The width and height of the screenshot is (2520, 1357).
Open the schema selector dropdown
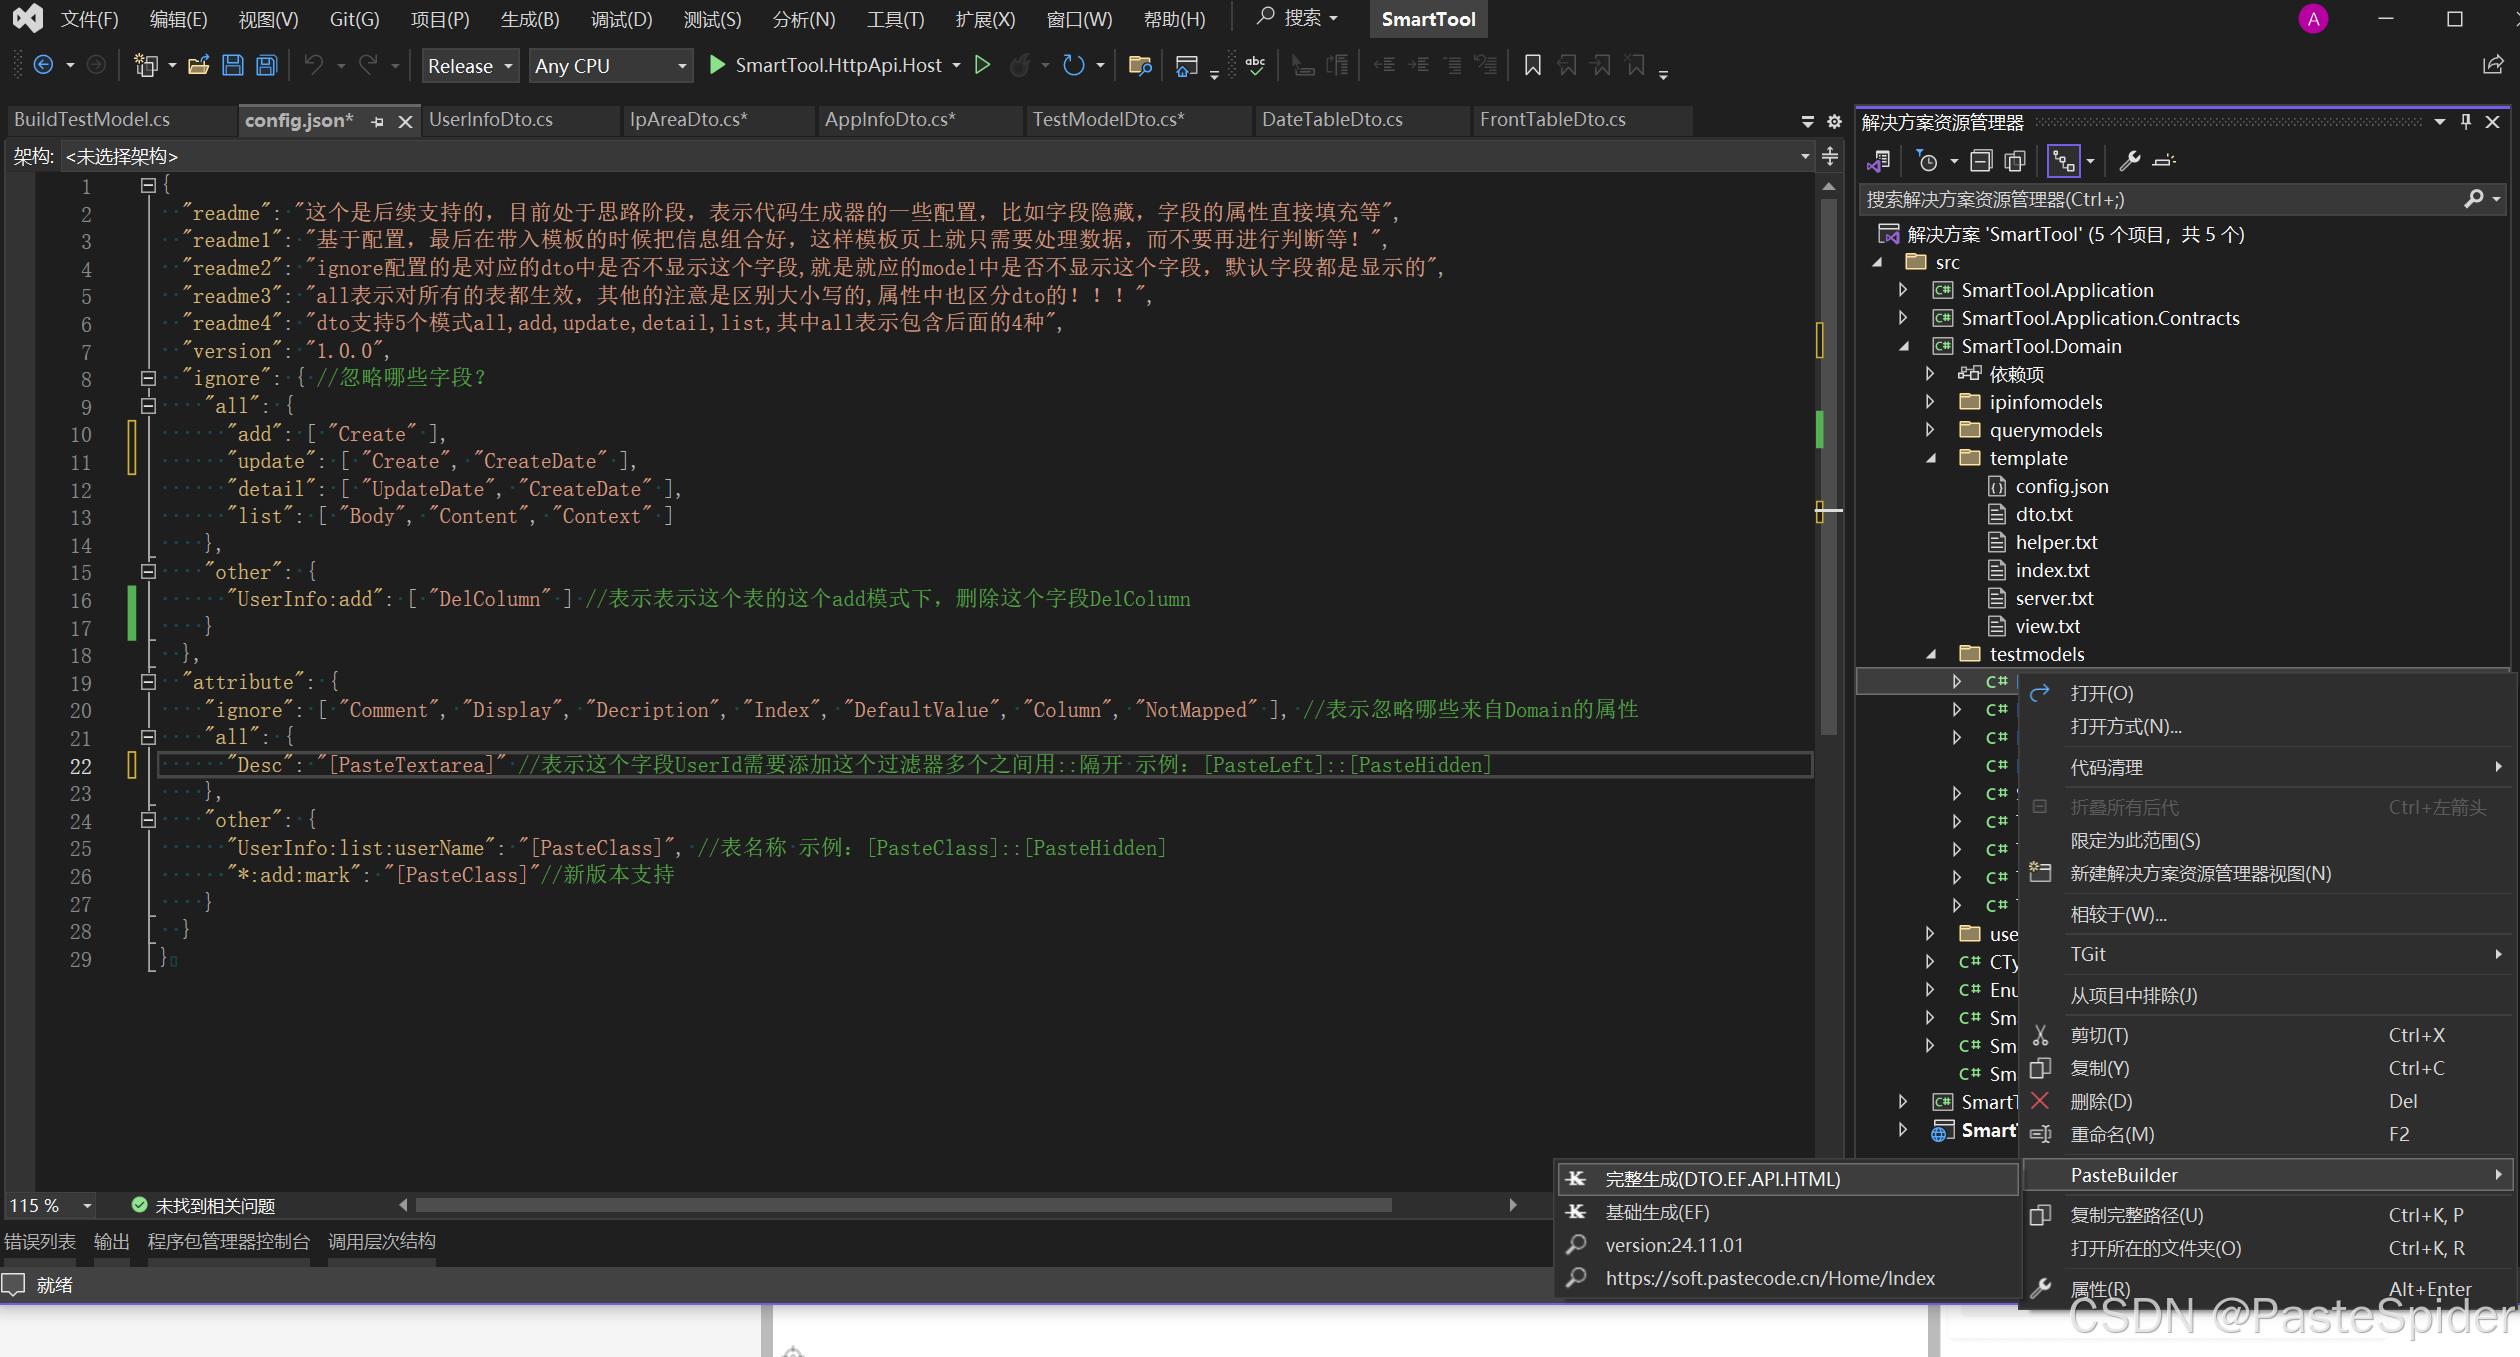coord(1805,157)
